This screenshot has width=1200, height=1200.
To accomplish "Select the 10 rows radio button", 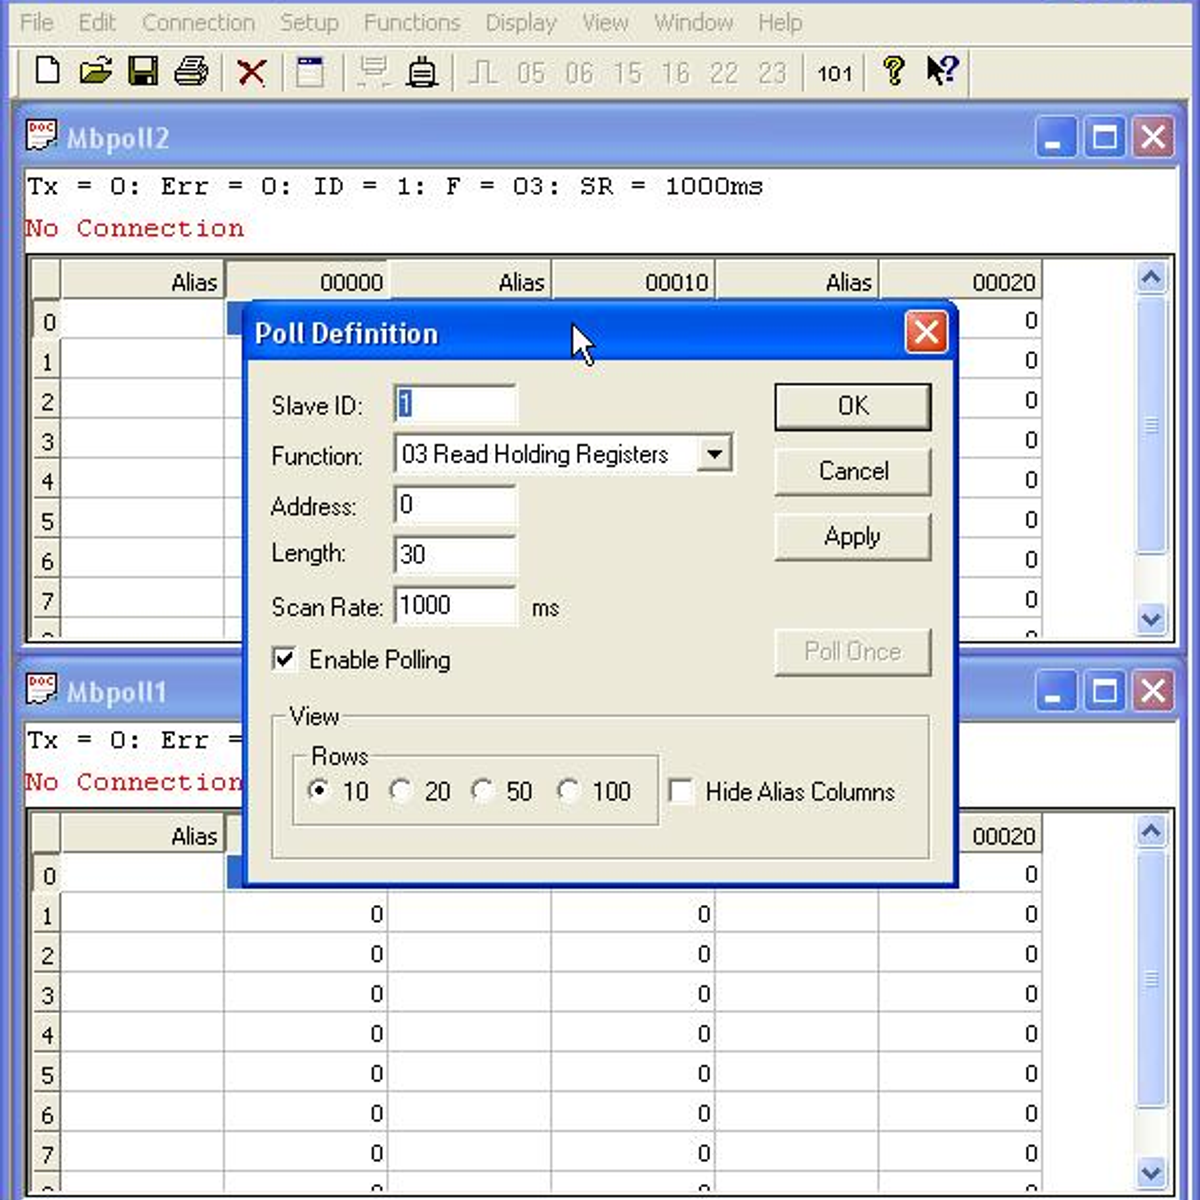I will point(319,790).
